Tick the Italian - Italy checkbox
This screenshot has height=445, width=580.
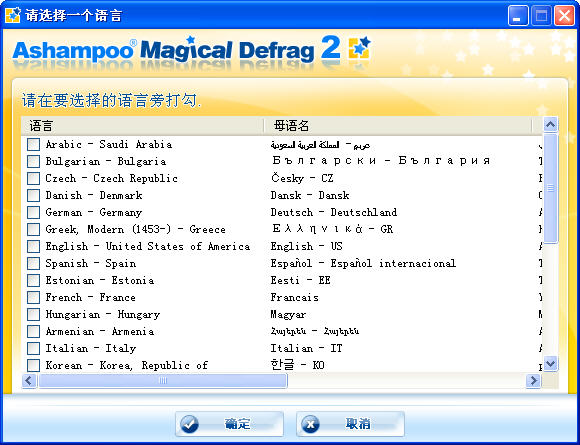(33, 348)
